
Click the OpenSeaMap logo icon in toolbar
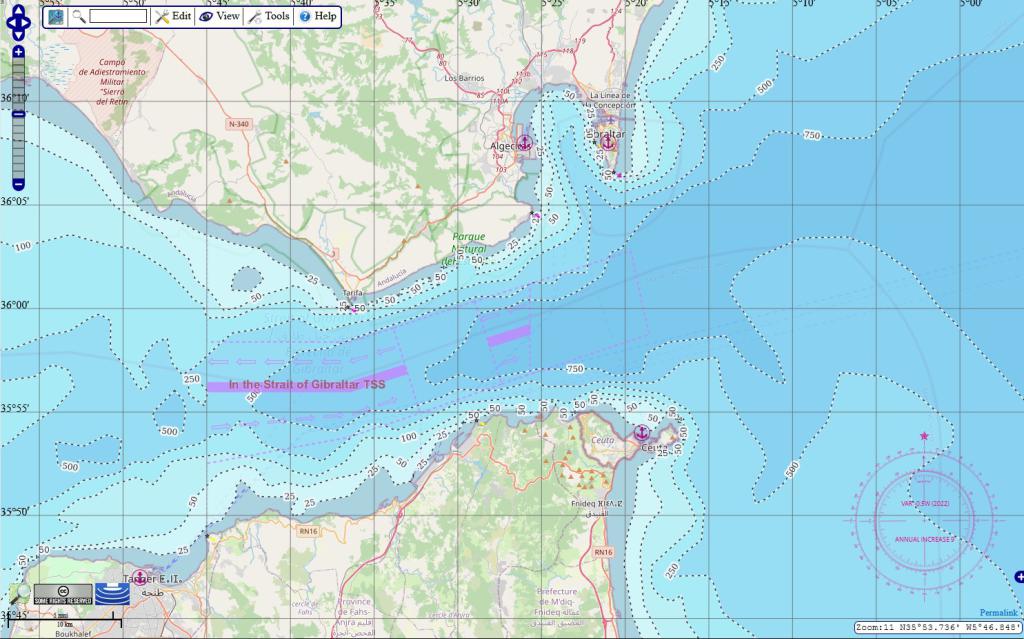(x=56, y=17)
